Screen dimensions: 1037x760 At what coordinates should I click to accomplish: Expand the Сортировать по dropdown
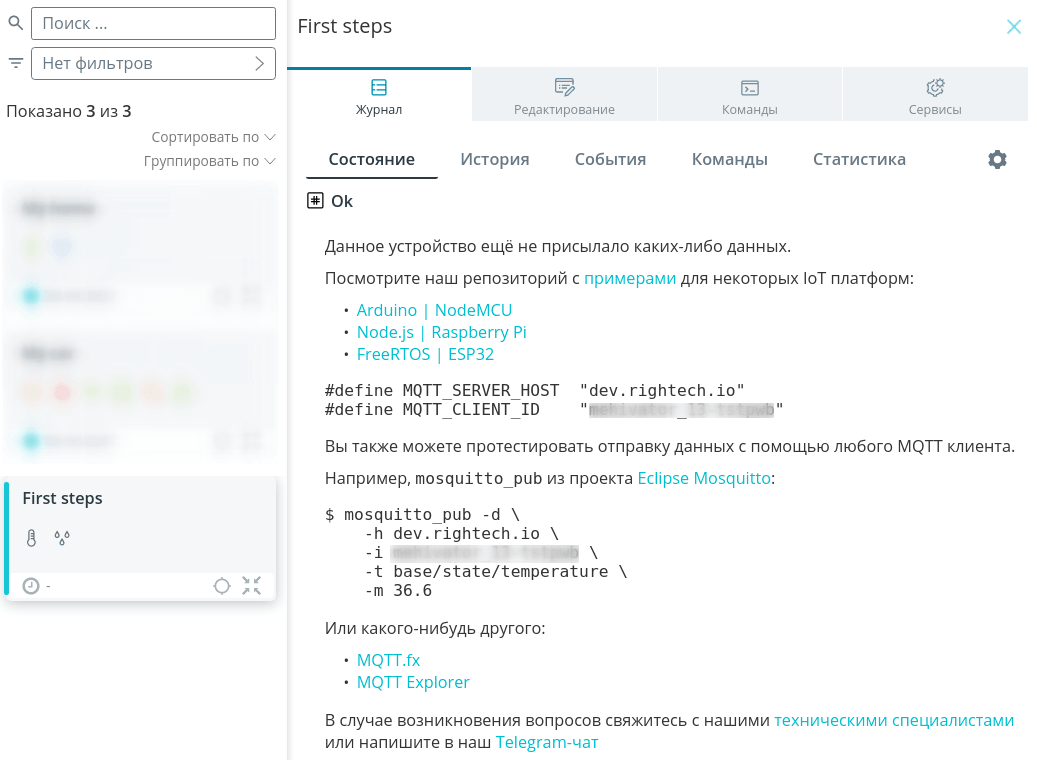pos(213,137)
